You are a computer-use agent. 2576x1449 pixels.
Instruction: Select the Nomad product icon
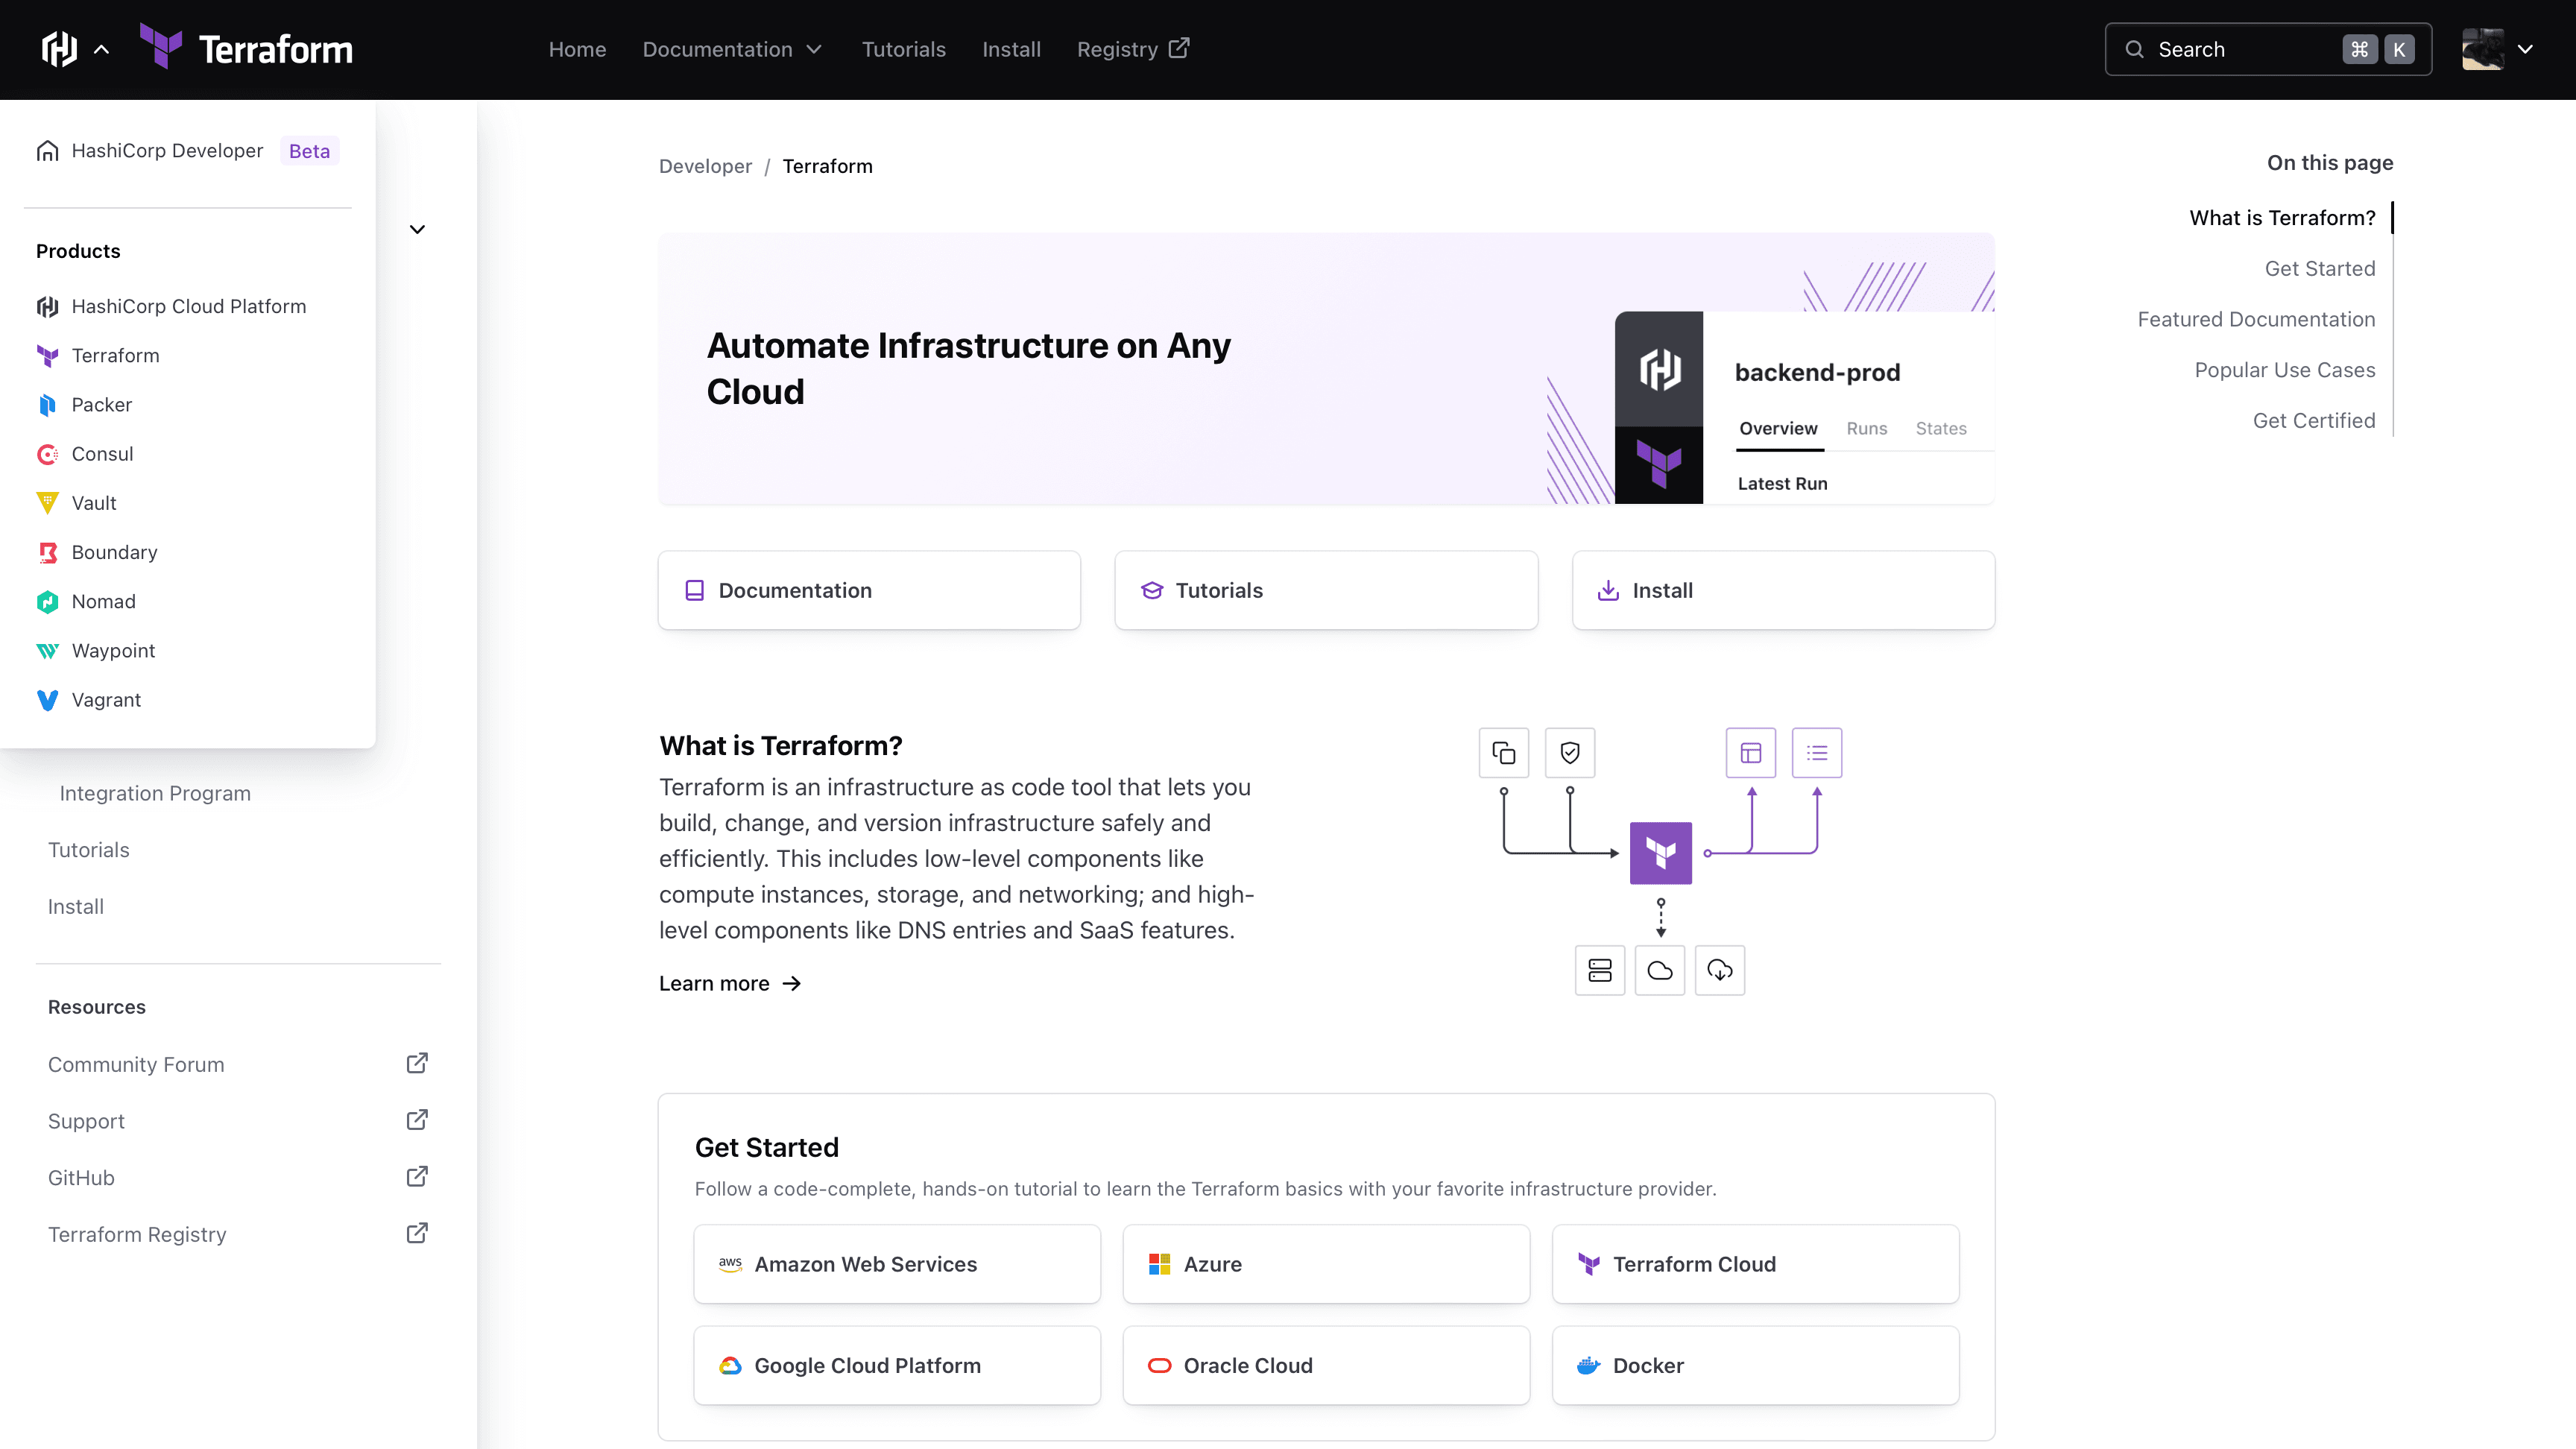(48, 602)
